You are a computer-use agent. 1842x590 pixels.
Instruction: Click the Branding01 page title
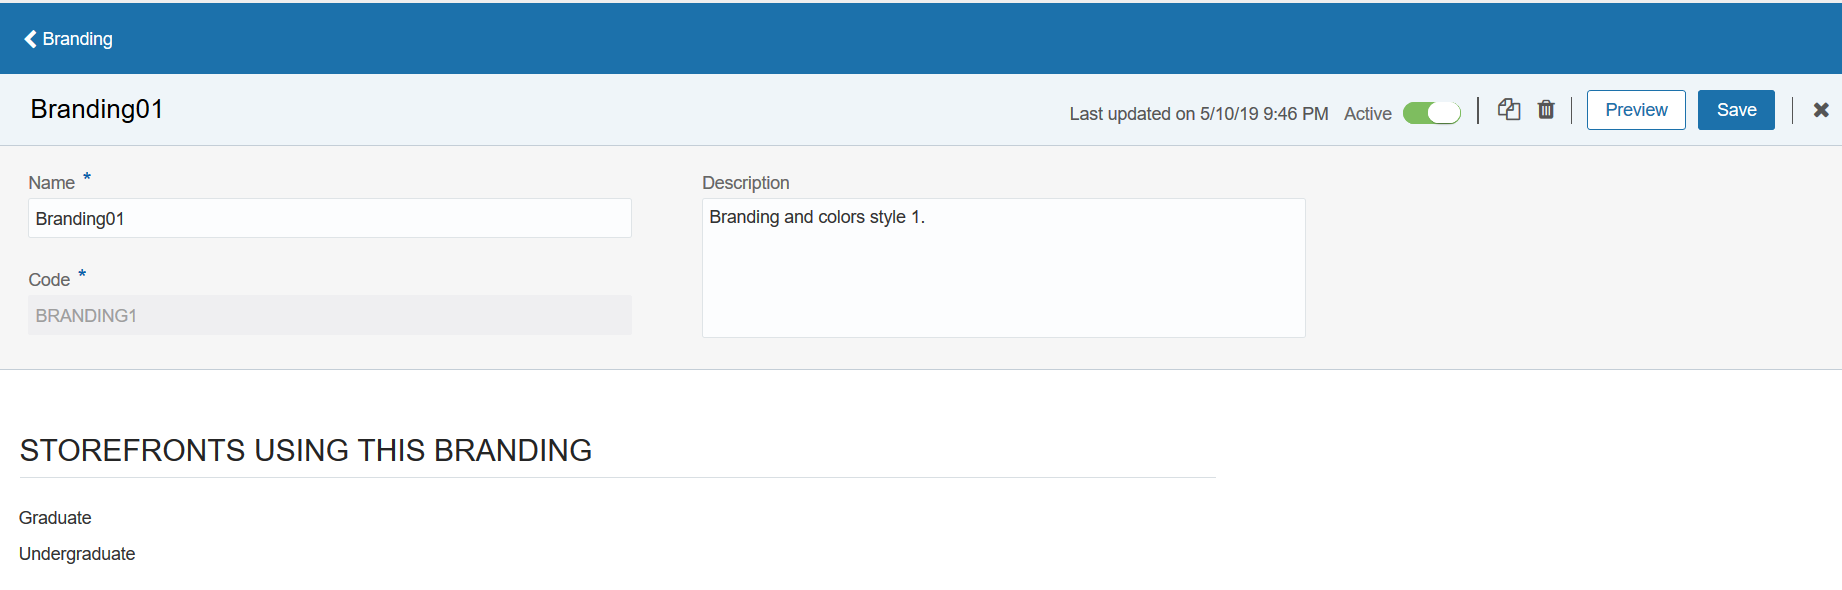pyautogui.click(x=97, y=109)
